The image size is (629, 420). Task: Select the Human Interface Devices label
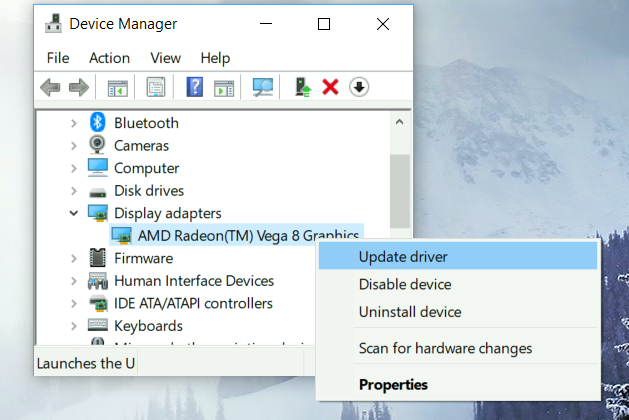(194, 281)
